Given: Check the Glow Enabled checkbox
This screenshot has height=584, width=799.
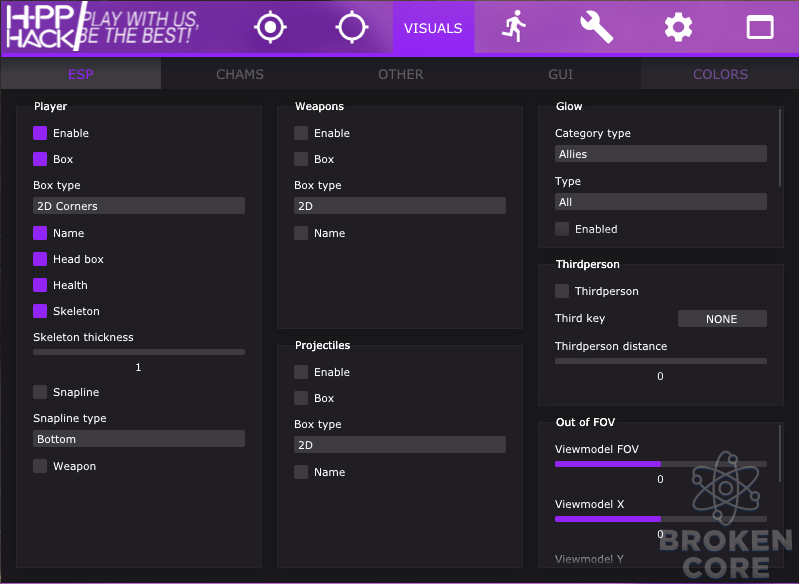Looking at the screenshot, I should [562, 229].
